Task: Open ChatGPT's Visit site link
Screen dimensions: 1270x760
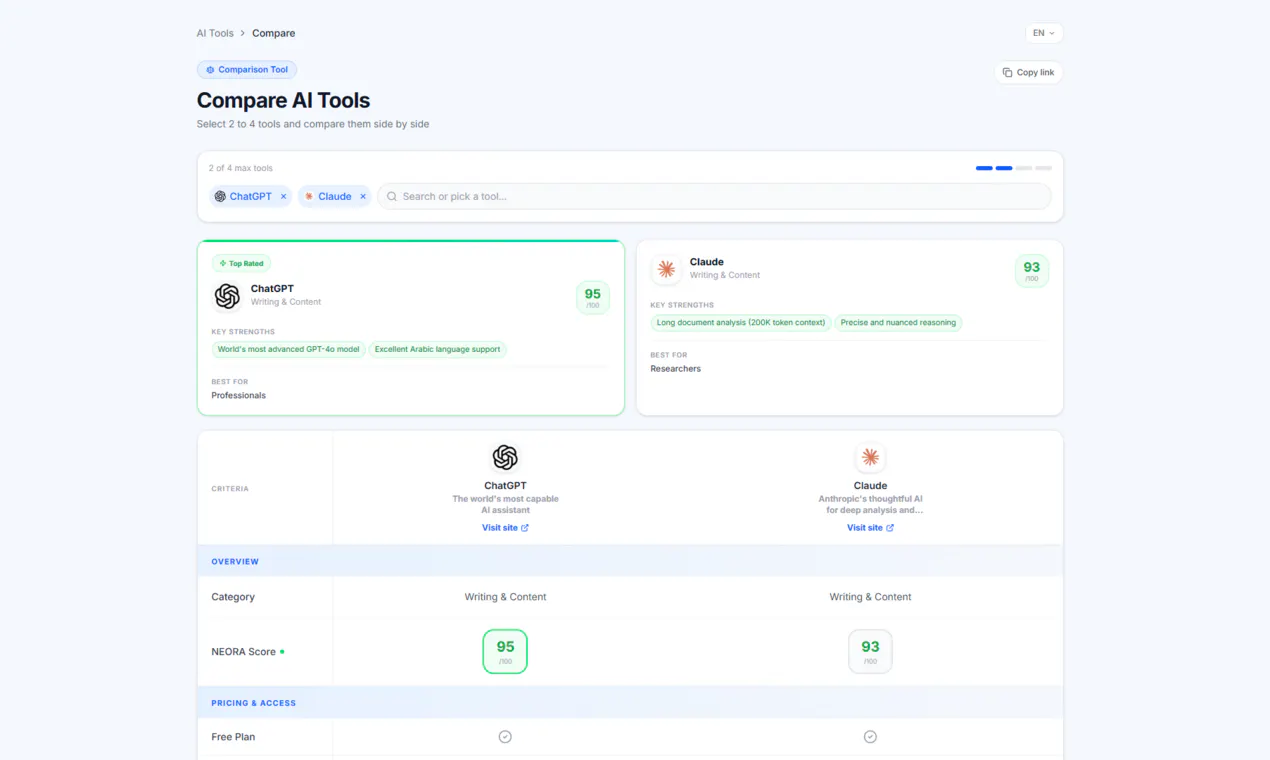Action: [505, 527]
